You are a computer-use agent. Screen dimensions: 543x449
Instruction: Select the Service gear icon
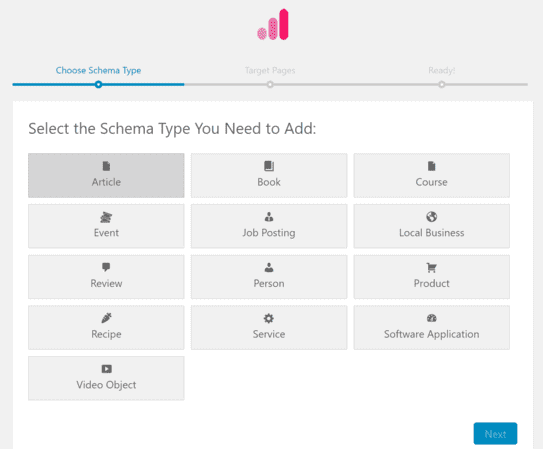269,318
